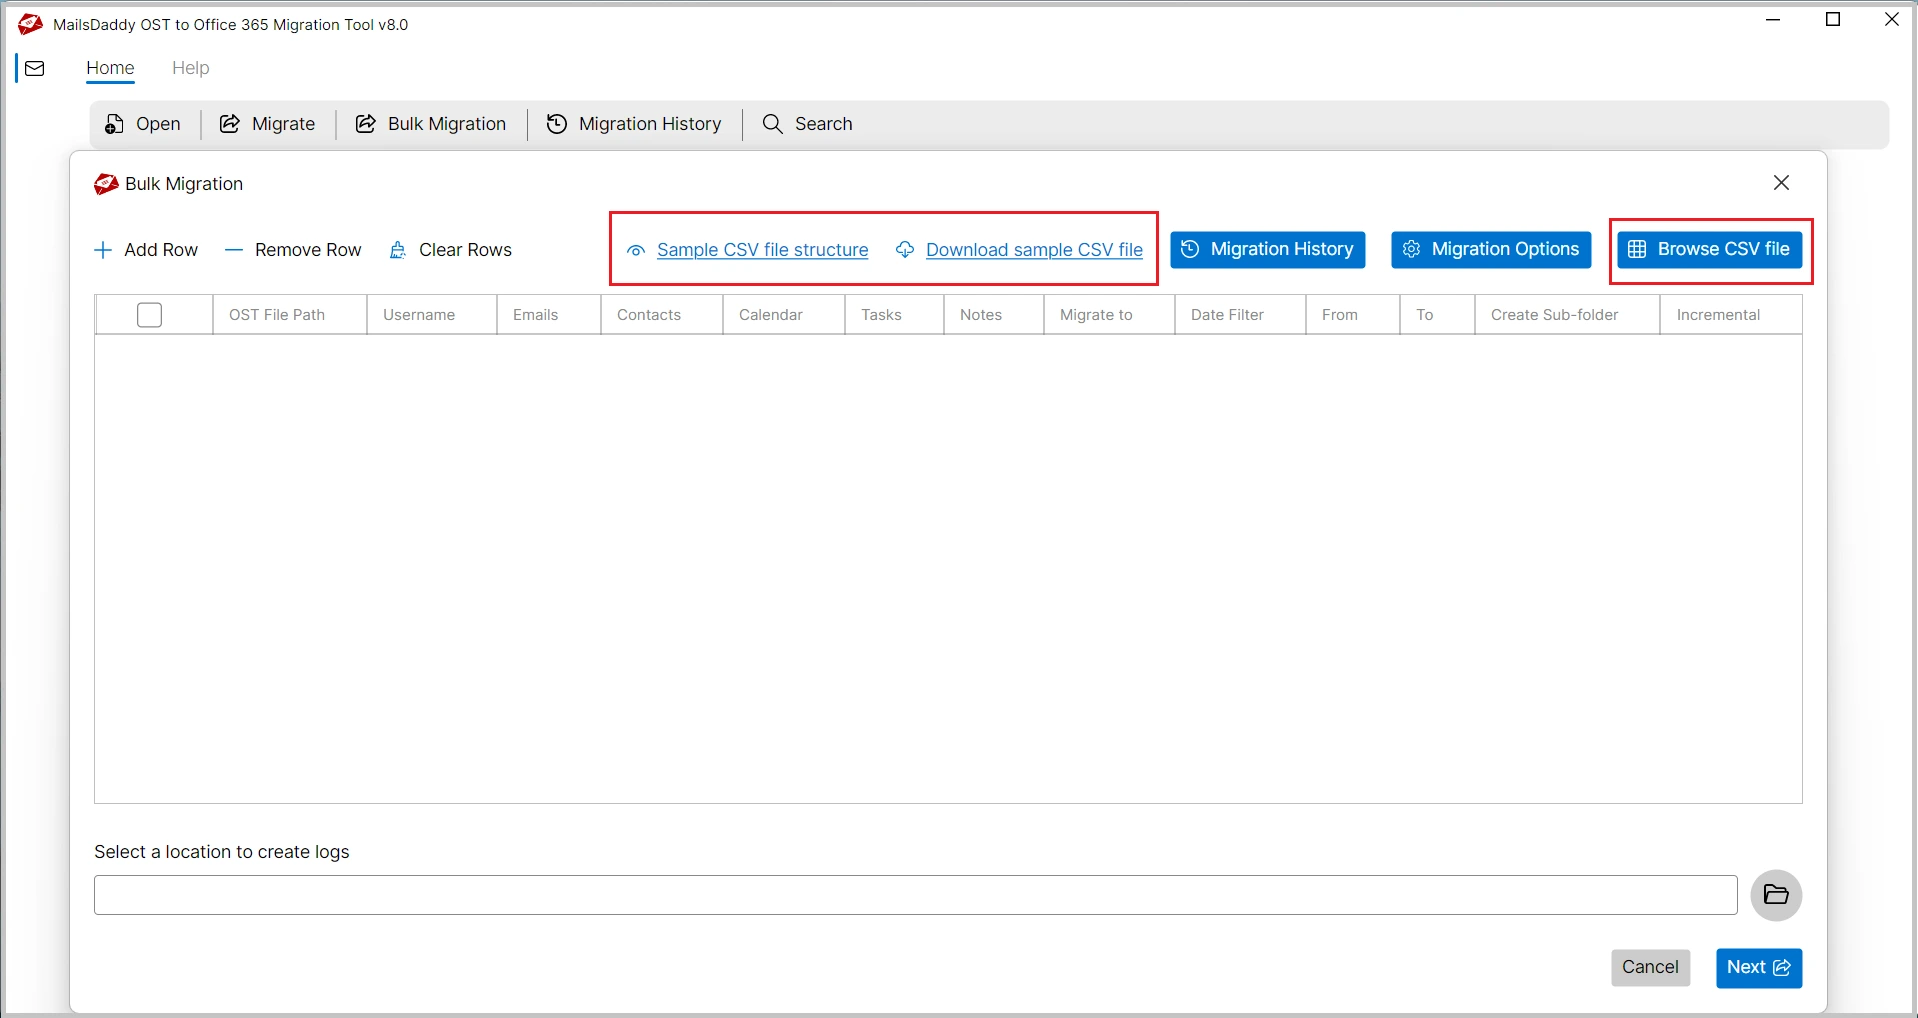The height and width of the screenshot is (1018, 1918).
Task: Select Bulk Migration in the main toolbar
Action: tap(431, 124)
